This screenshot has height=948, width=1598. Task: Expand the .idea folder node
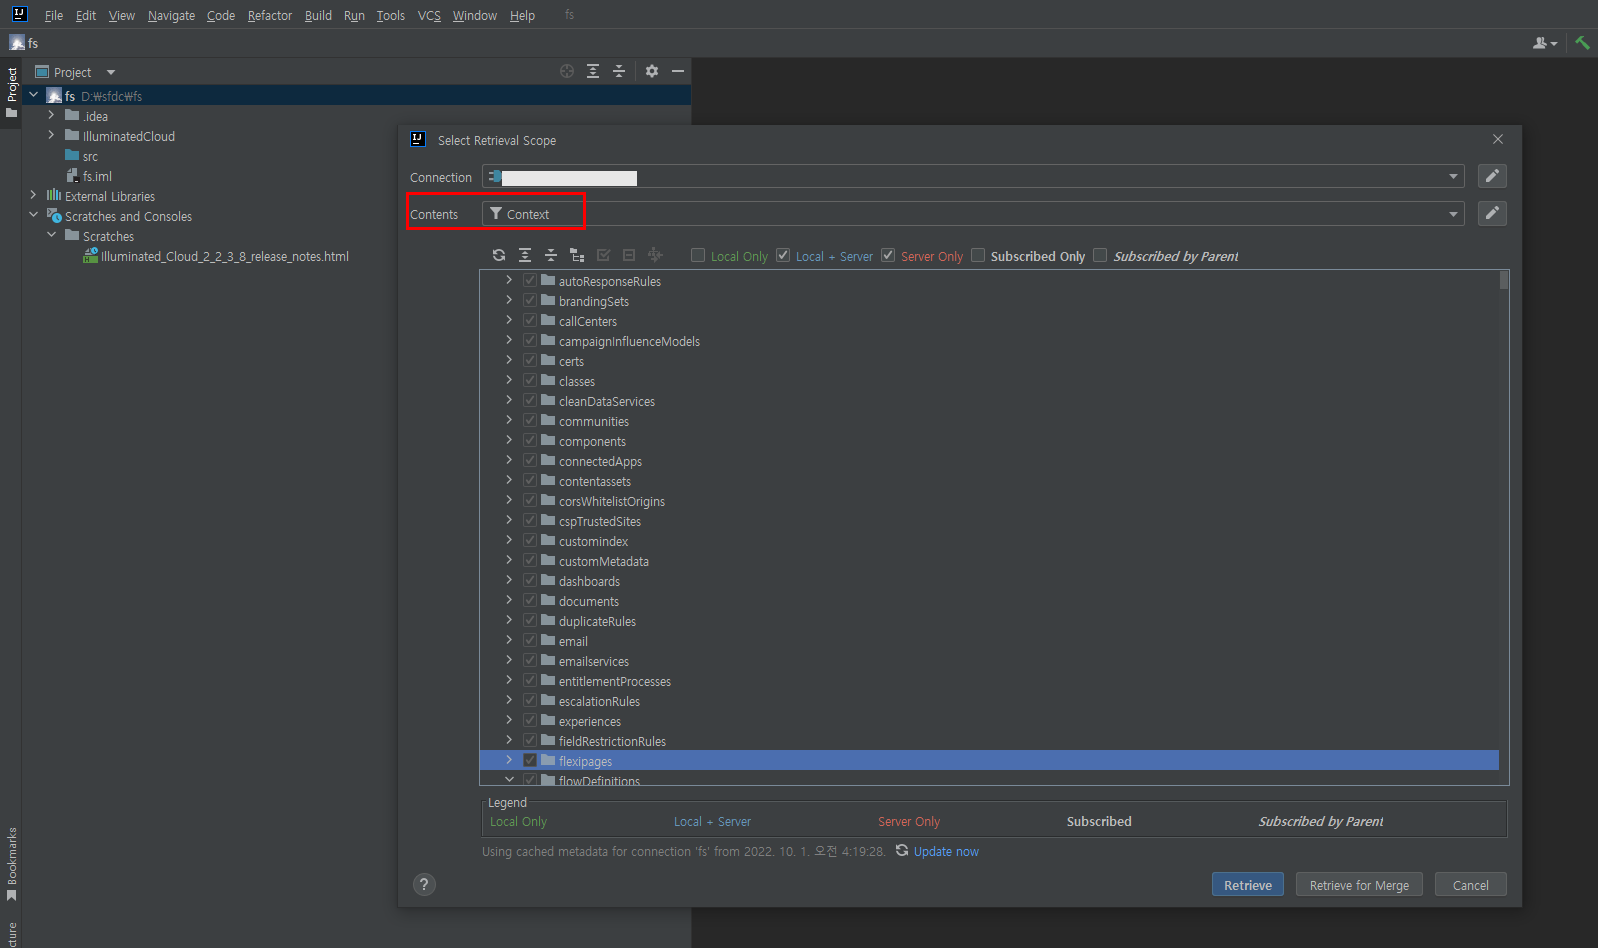51,115
